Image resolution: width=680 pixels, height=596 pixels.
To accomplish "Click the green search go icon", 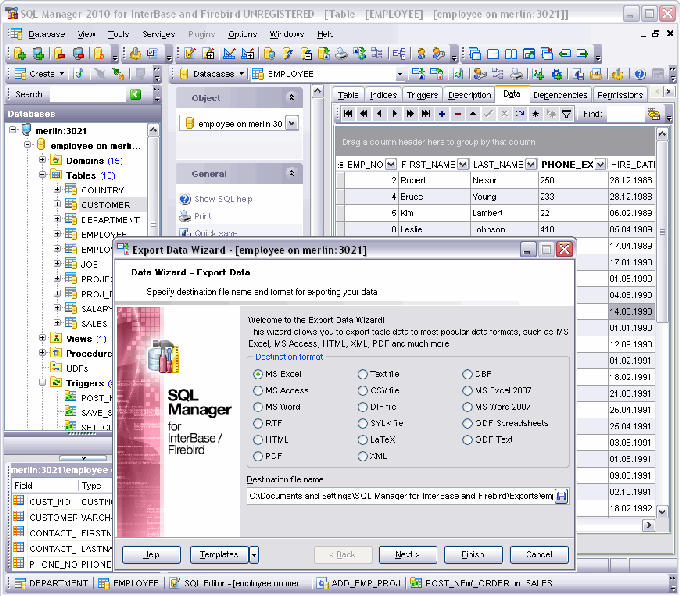I will [136, 94].
